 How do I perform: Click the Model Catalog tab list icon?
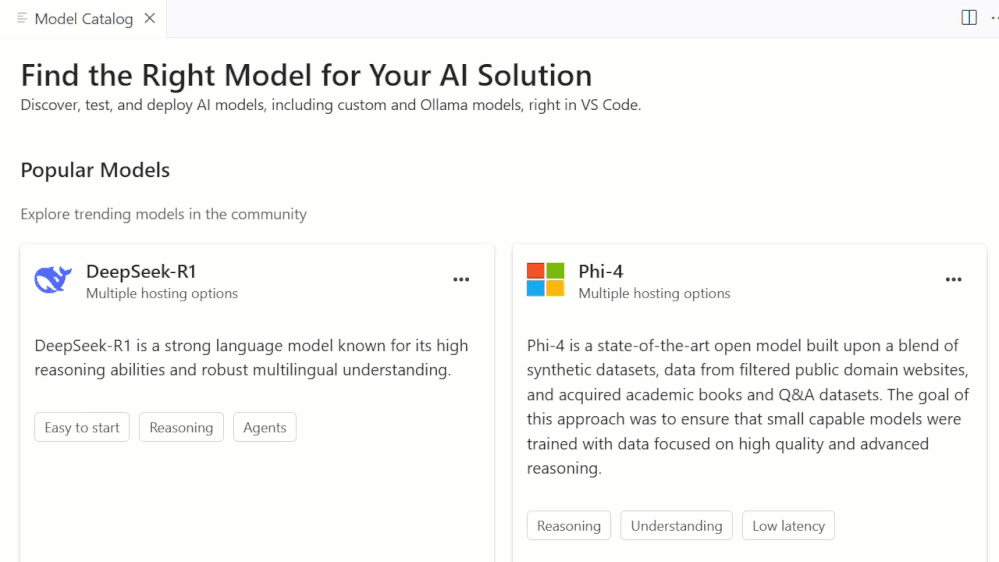22,18
